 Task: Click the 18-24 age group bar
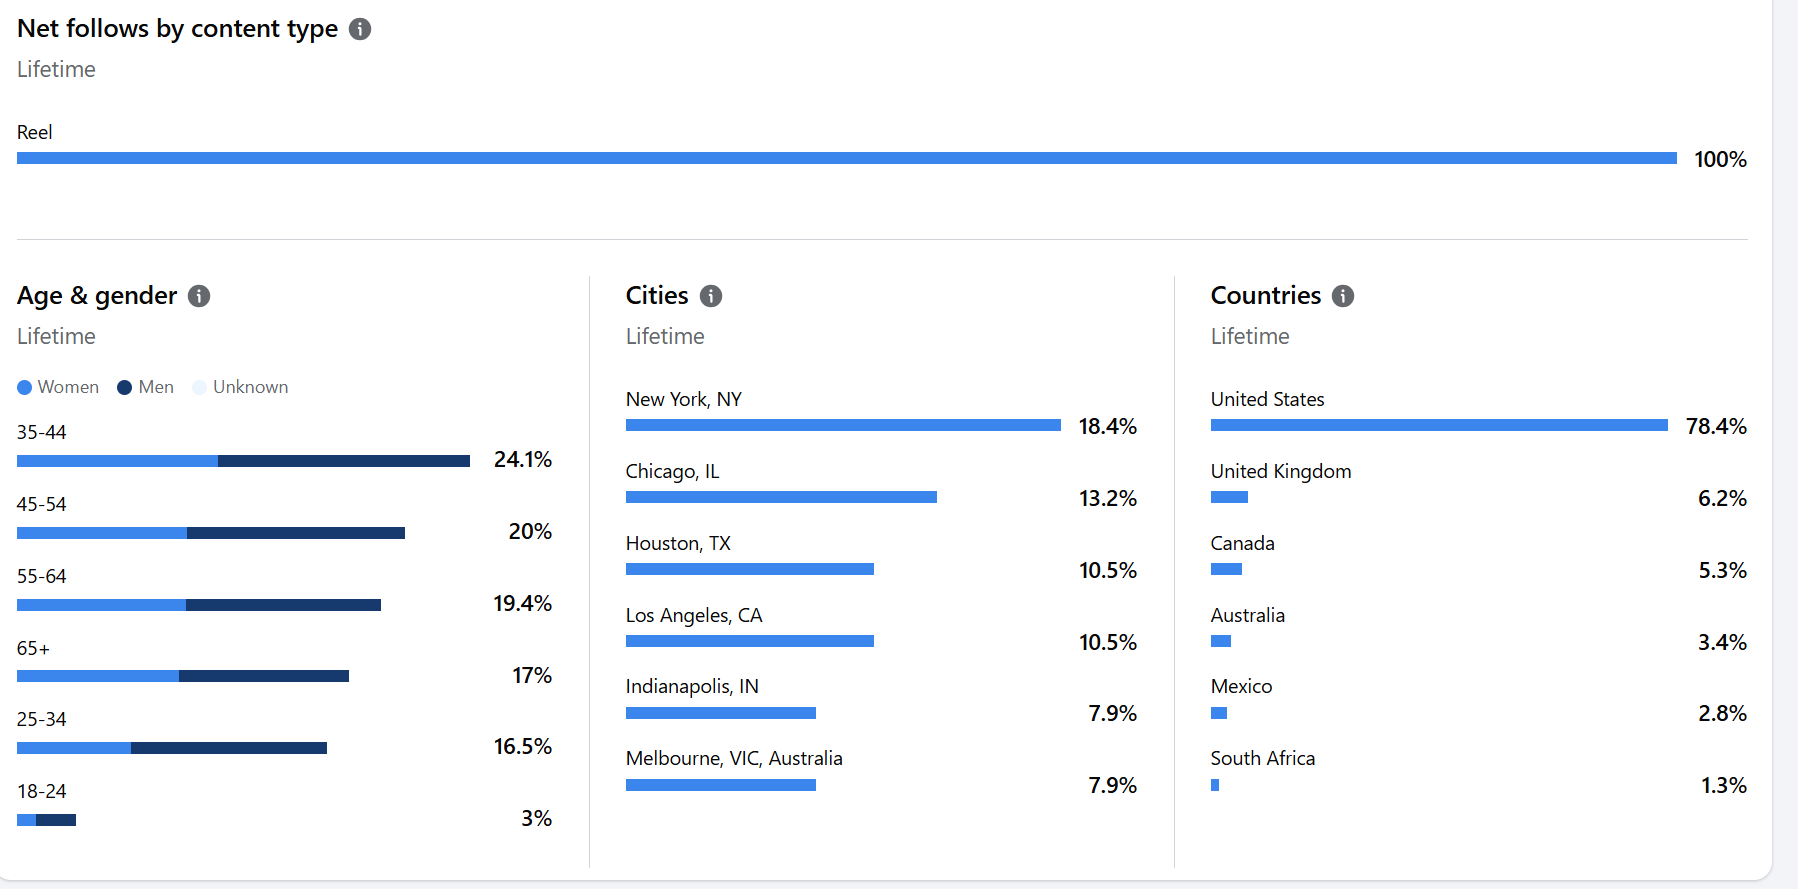tap(46, 820)
